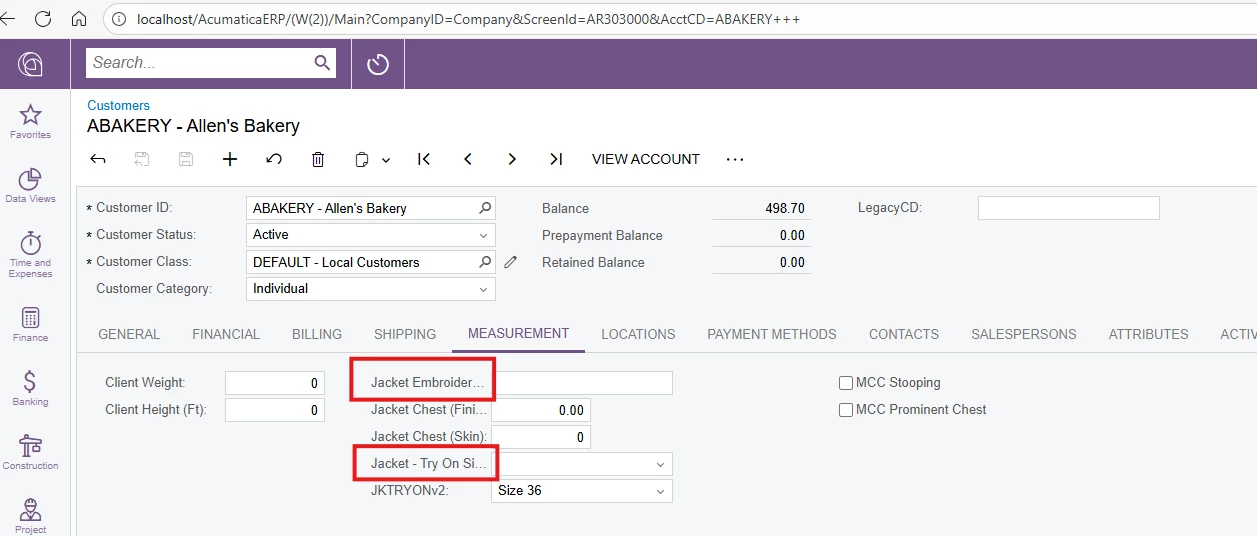View site information icon in address bar
Image resolution: width=1257 pixels, height=536 pixels.
119,19
